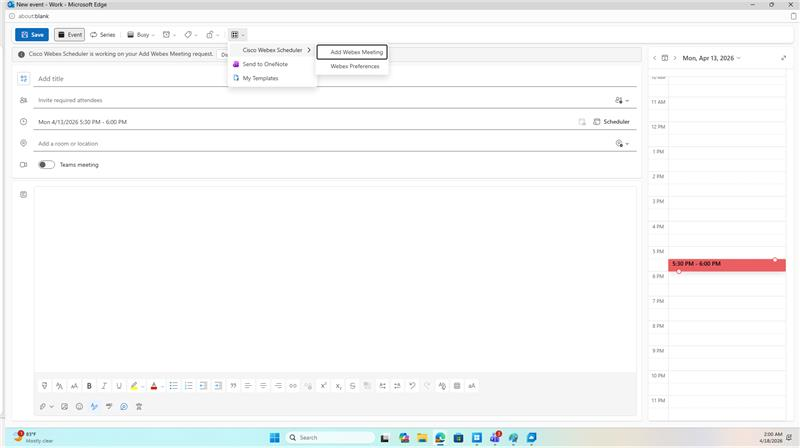Go to the next day in calendar pane
800x448 pixels.
674,58
